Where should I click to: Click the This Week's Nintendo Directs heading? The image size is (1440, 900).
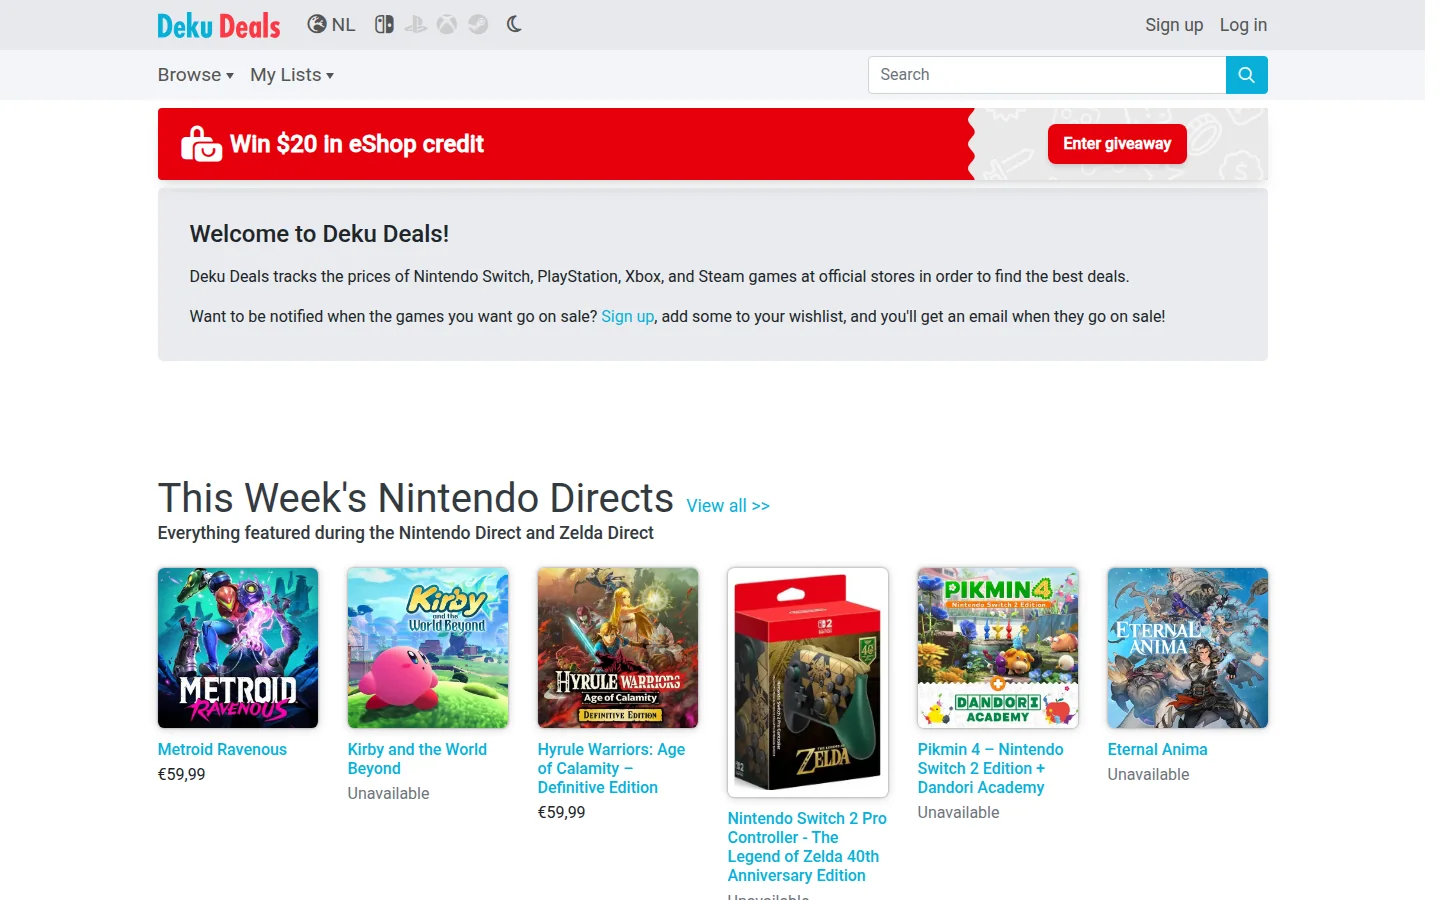coord(416,498)
